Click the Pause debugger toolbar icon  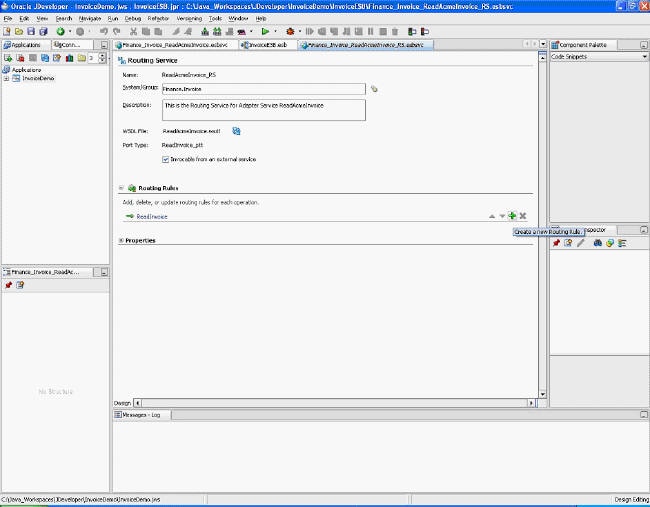(371, 32)
